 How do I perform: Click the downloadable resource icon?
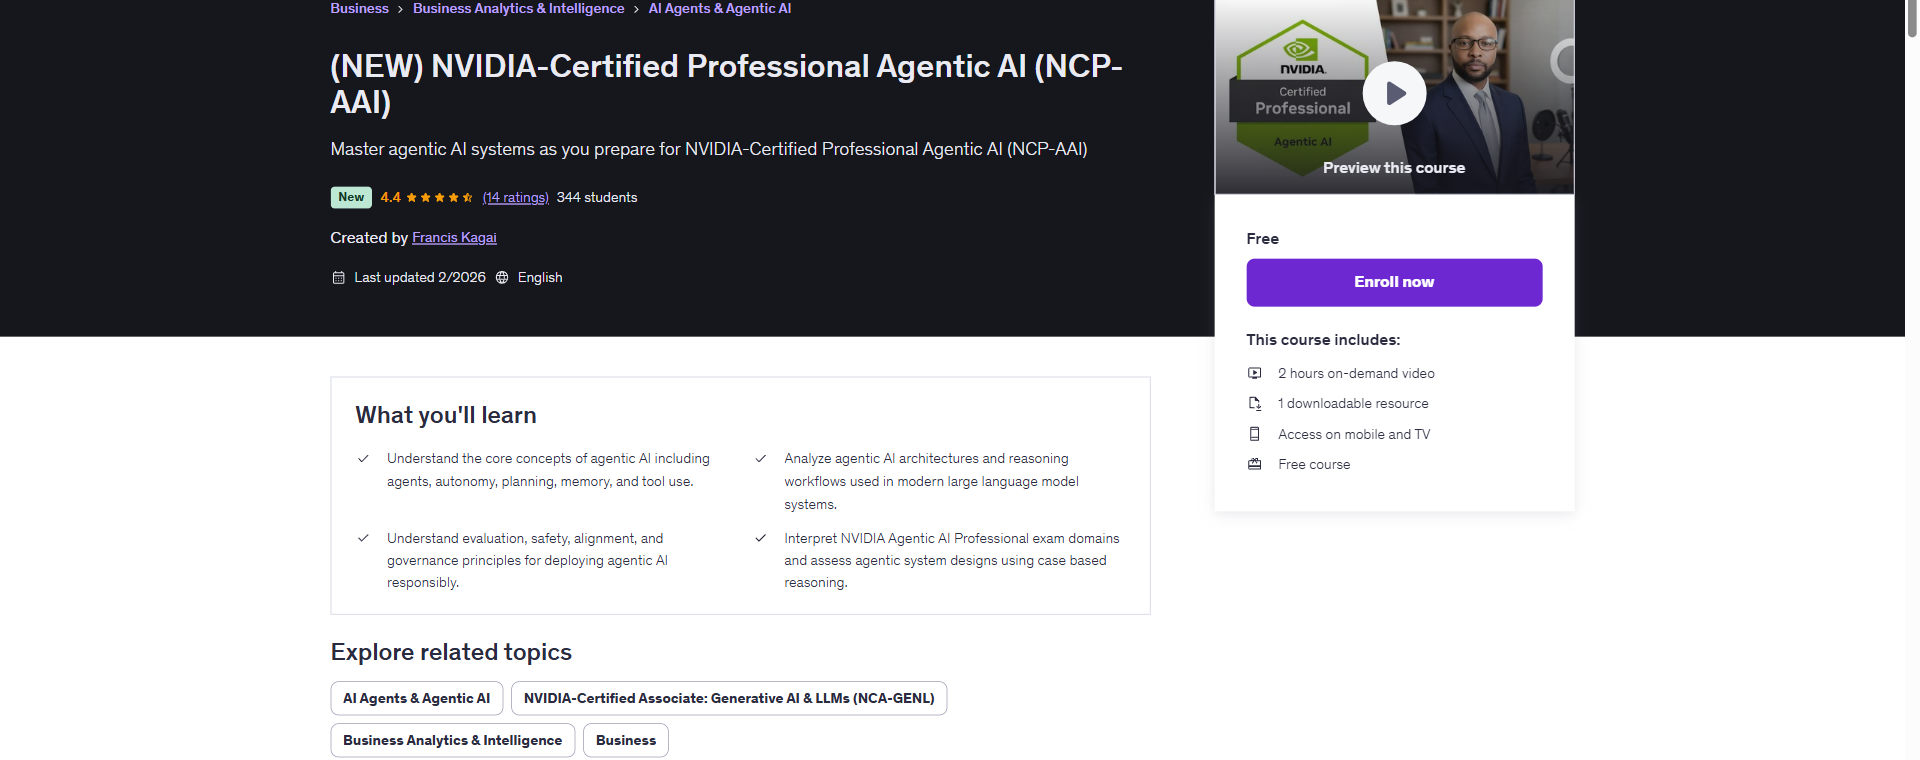[x=1254, y=403]
